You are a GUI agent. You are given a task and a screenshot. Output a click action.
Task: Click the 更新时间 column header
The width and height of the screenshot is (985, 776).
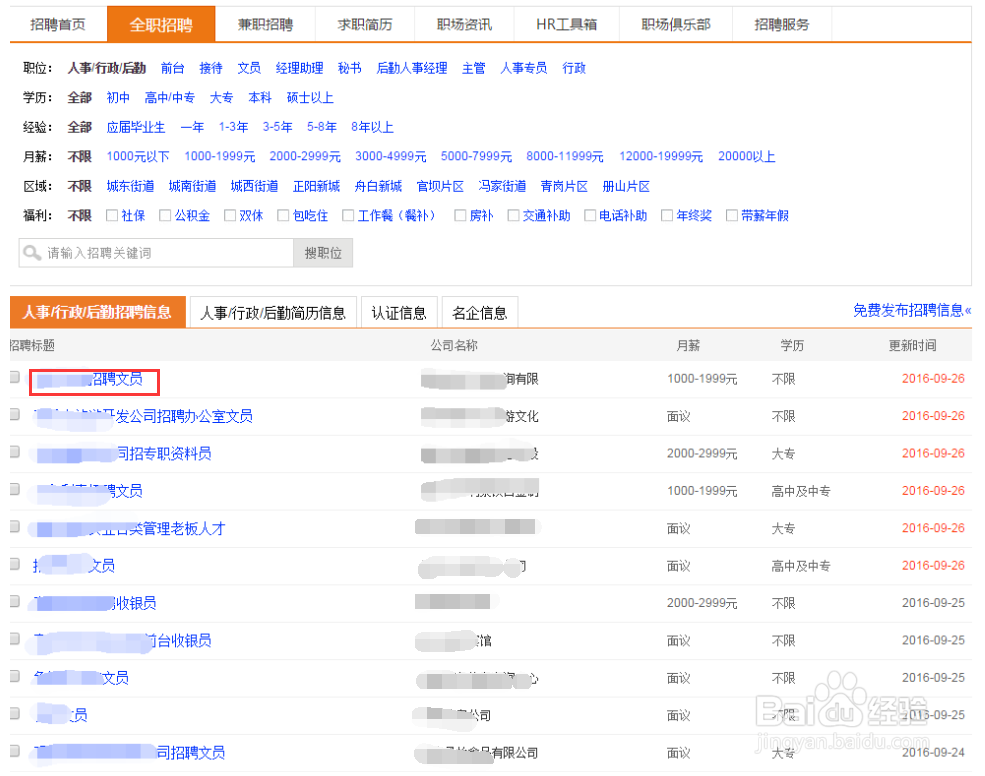pyautogui.click(x=912, y=345)
